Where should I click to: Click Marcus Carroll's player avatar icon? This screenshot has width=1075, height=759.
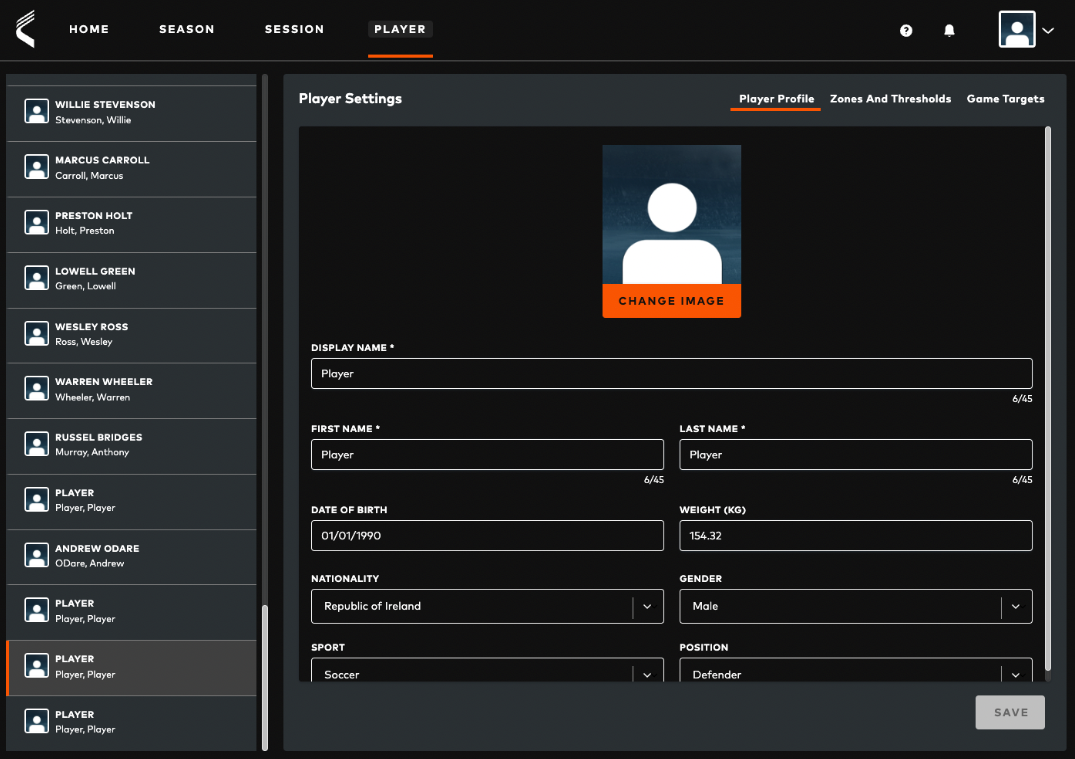[x=37, y=166]
